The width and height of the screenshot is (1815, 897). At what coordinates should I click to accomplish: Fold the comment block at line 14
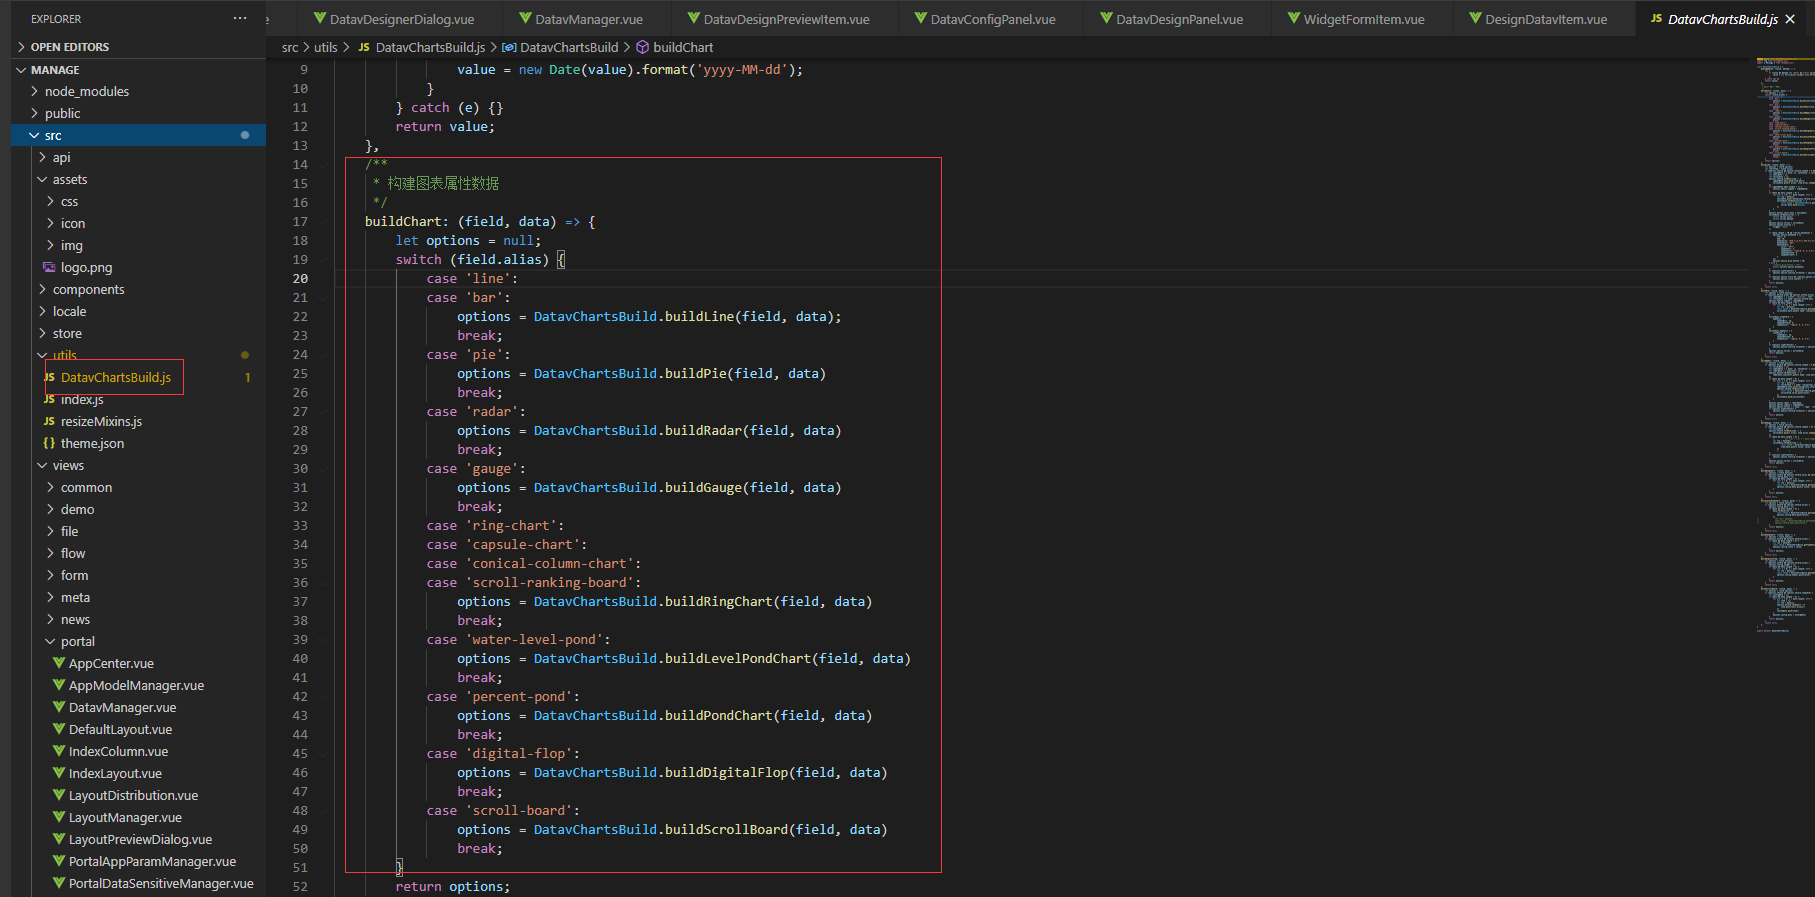coord(323,165)
